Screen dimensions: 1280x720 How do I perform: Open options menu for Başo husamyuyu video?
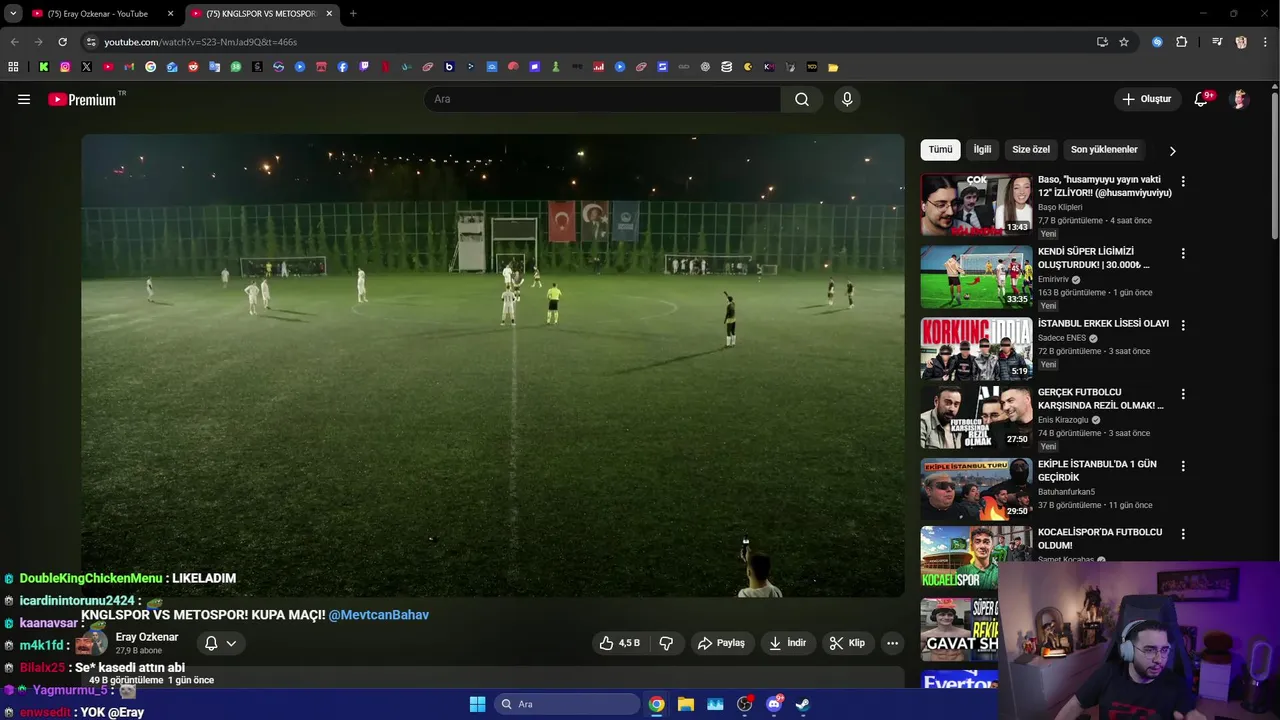[1183, 182]
